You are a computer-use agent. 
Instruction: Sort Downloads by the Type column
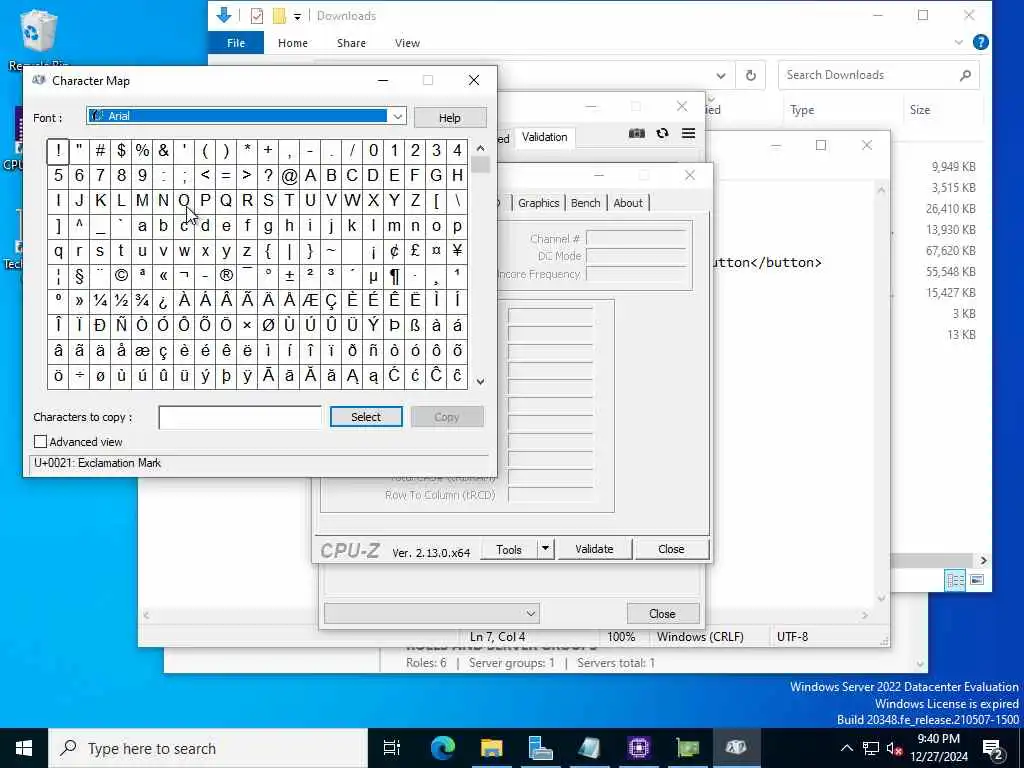click(x=802, y=110)
